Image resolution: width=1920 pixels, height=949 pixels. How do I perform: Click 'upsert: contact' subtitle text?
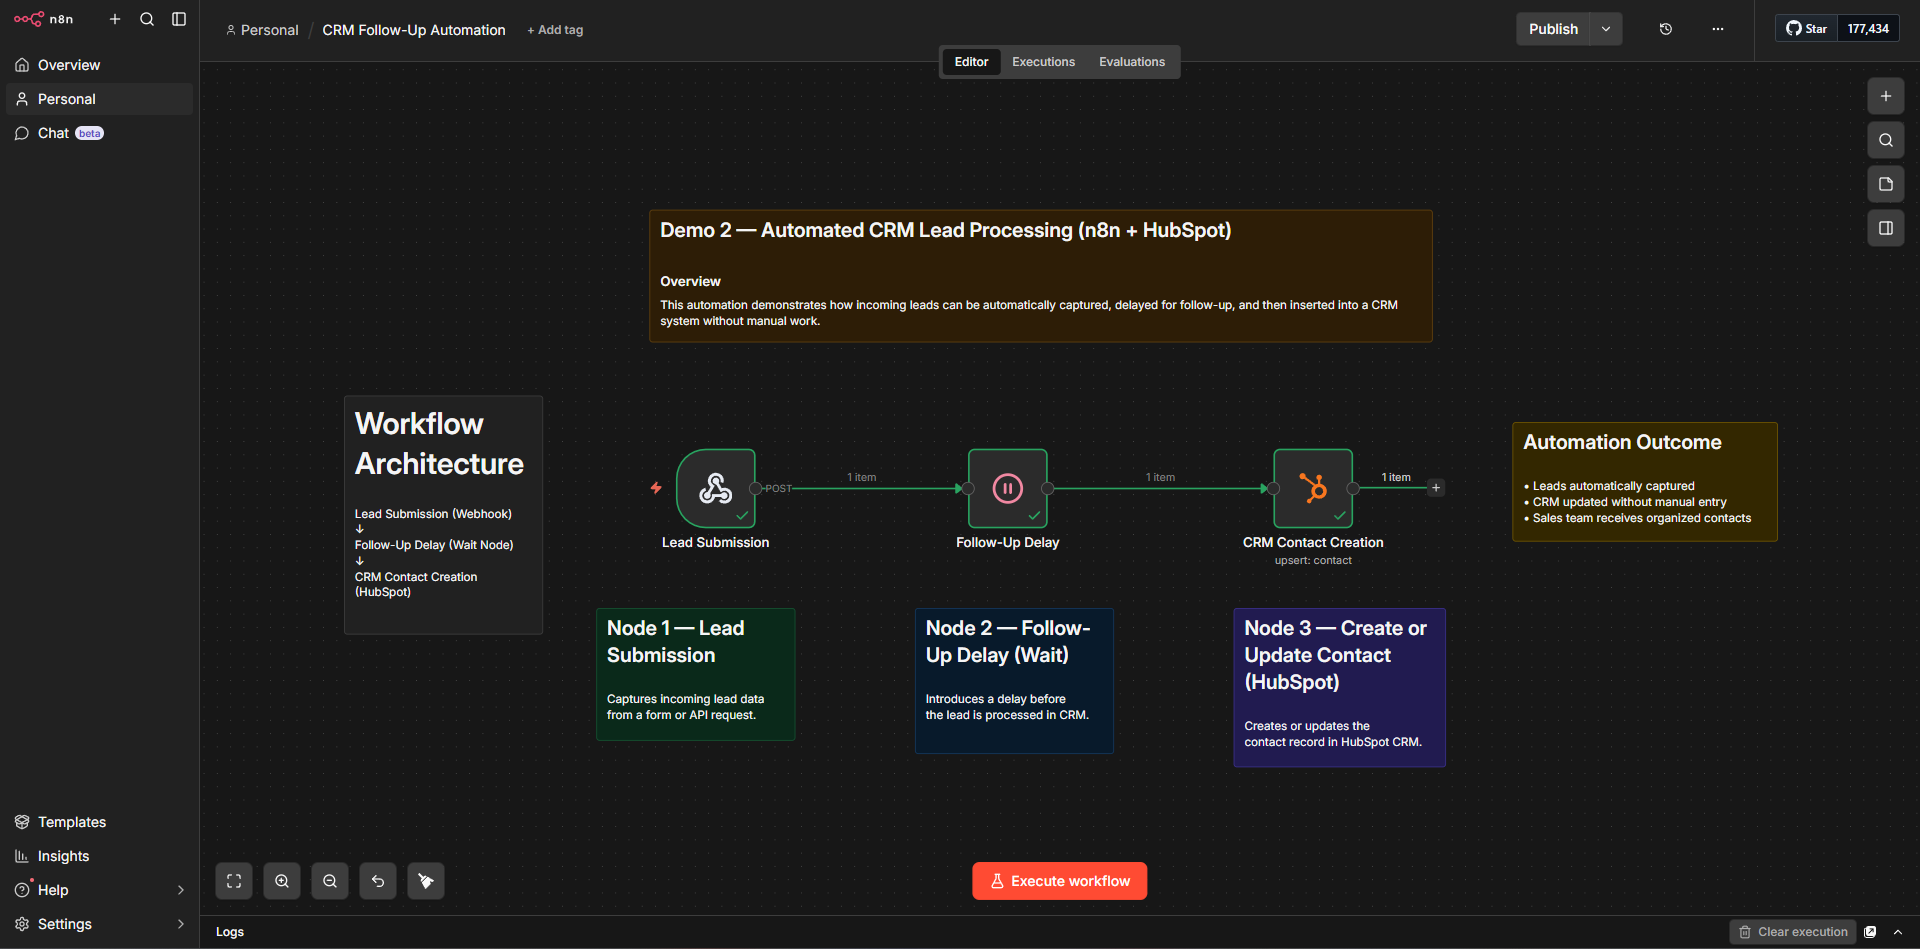(x=1313, y=561)
